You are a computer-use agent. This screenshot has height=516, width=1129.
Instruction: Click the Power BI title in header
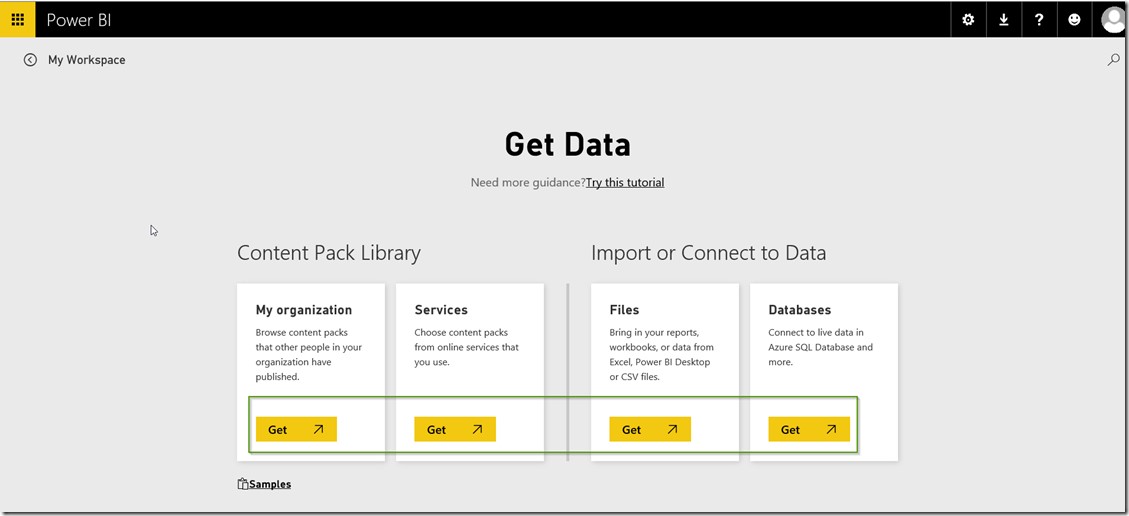(79, 19)
